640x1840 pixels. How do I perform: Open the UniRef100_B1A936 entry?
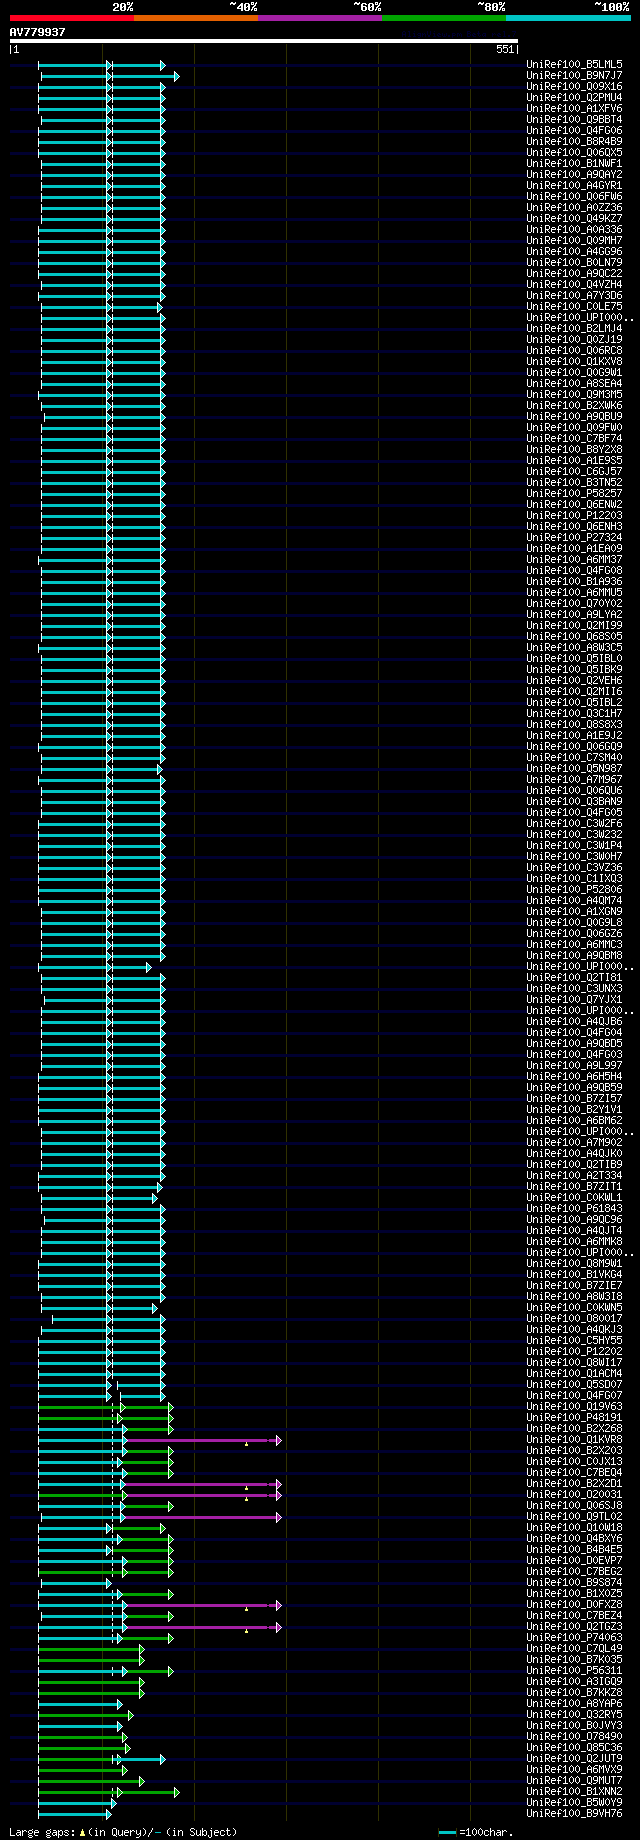pyautogui.click(x=574, y=581)
